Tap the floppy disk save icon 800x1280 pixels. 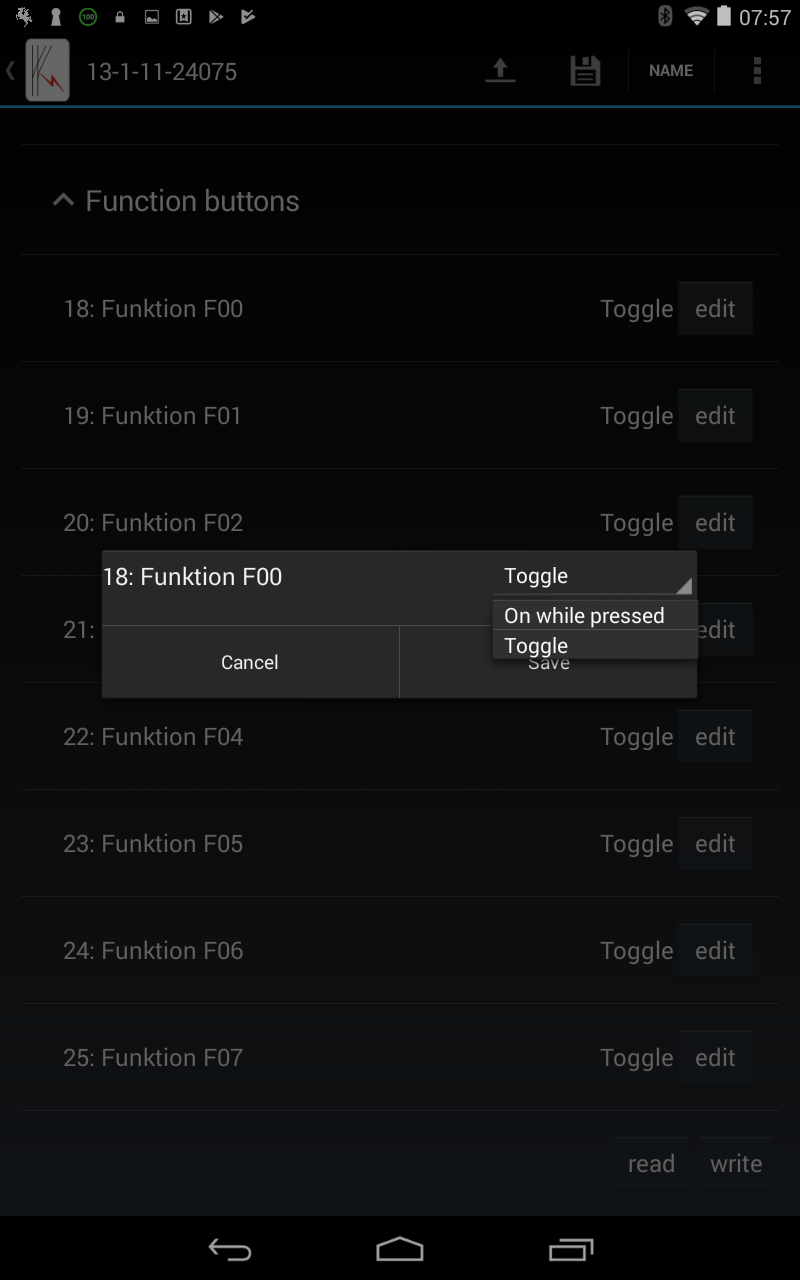click(585, 71)
